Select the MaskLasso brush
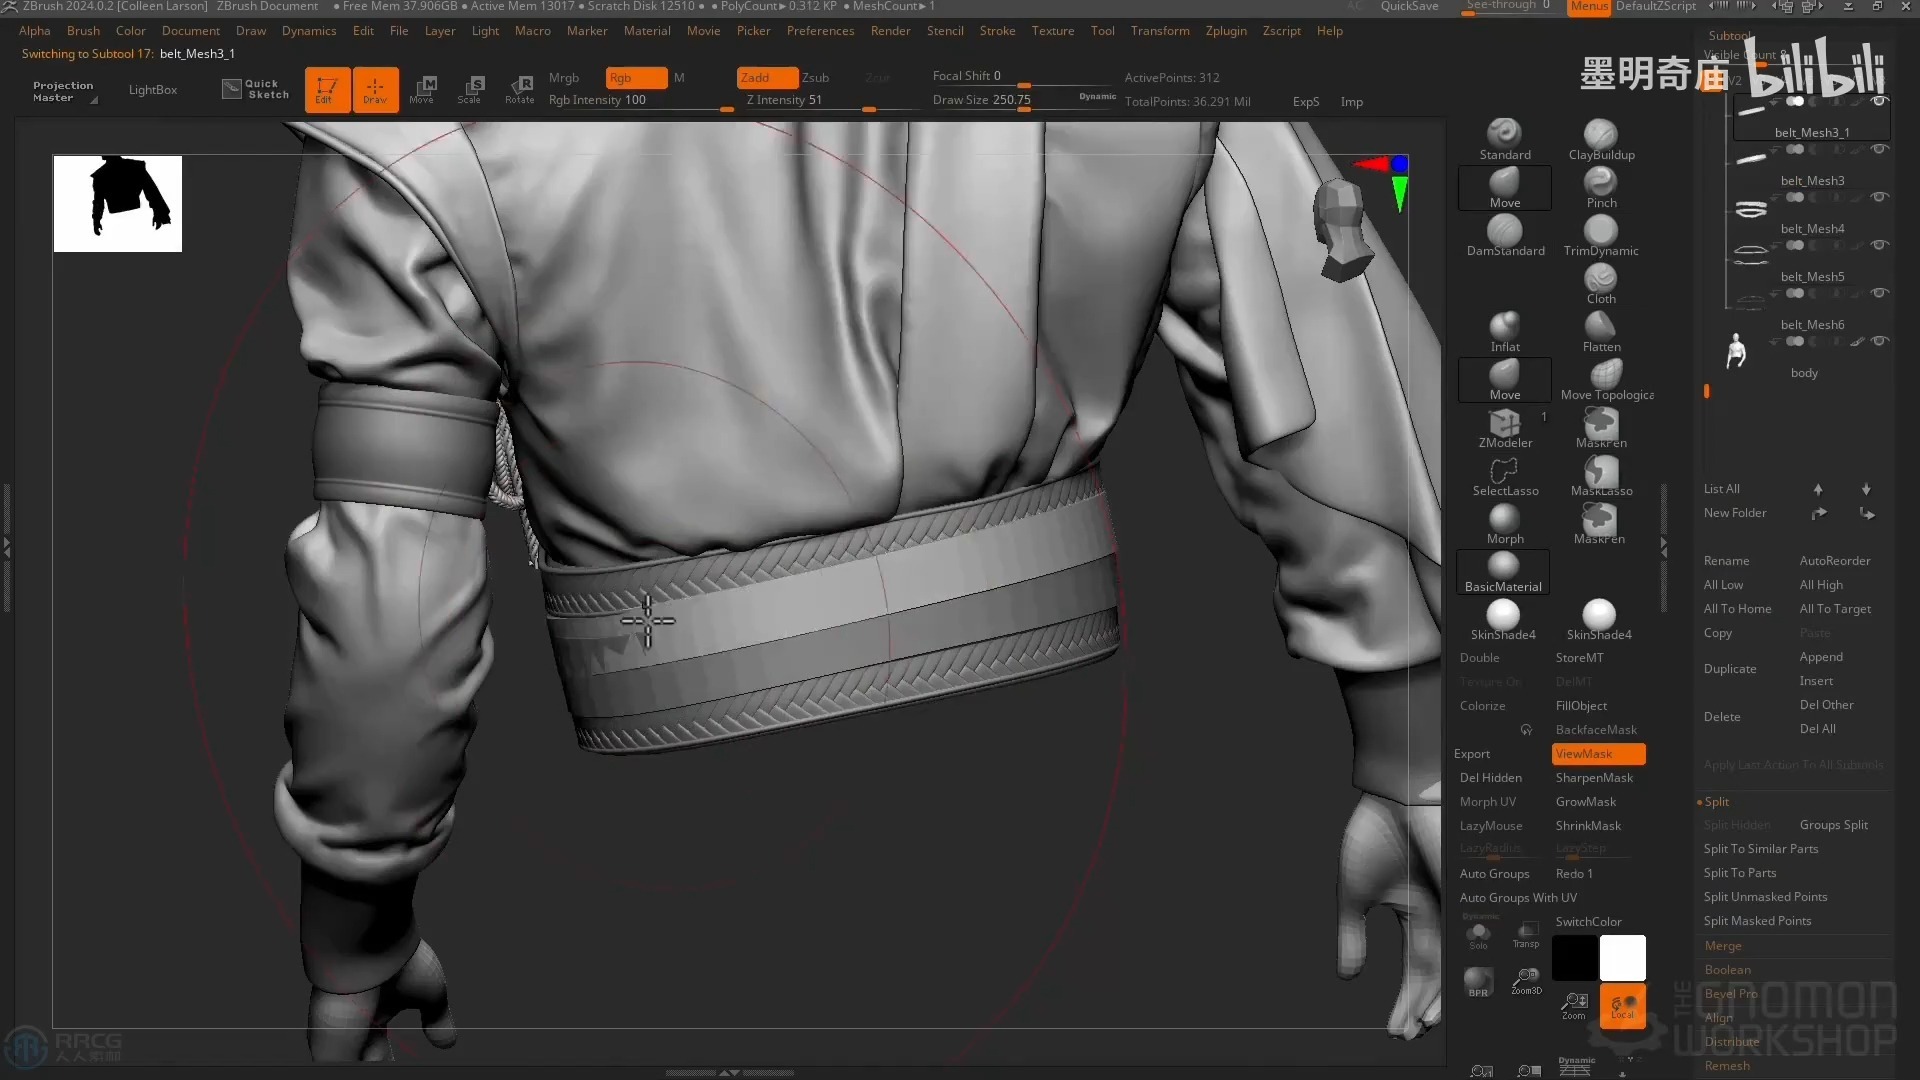This screenshot has width=1920, height=1080. pyautogui.click(x=1601, y=475)
